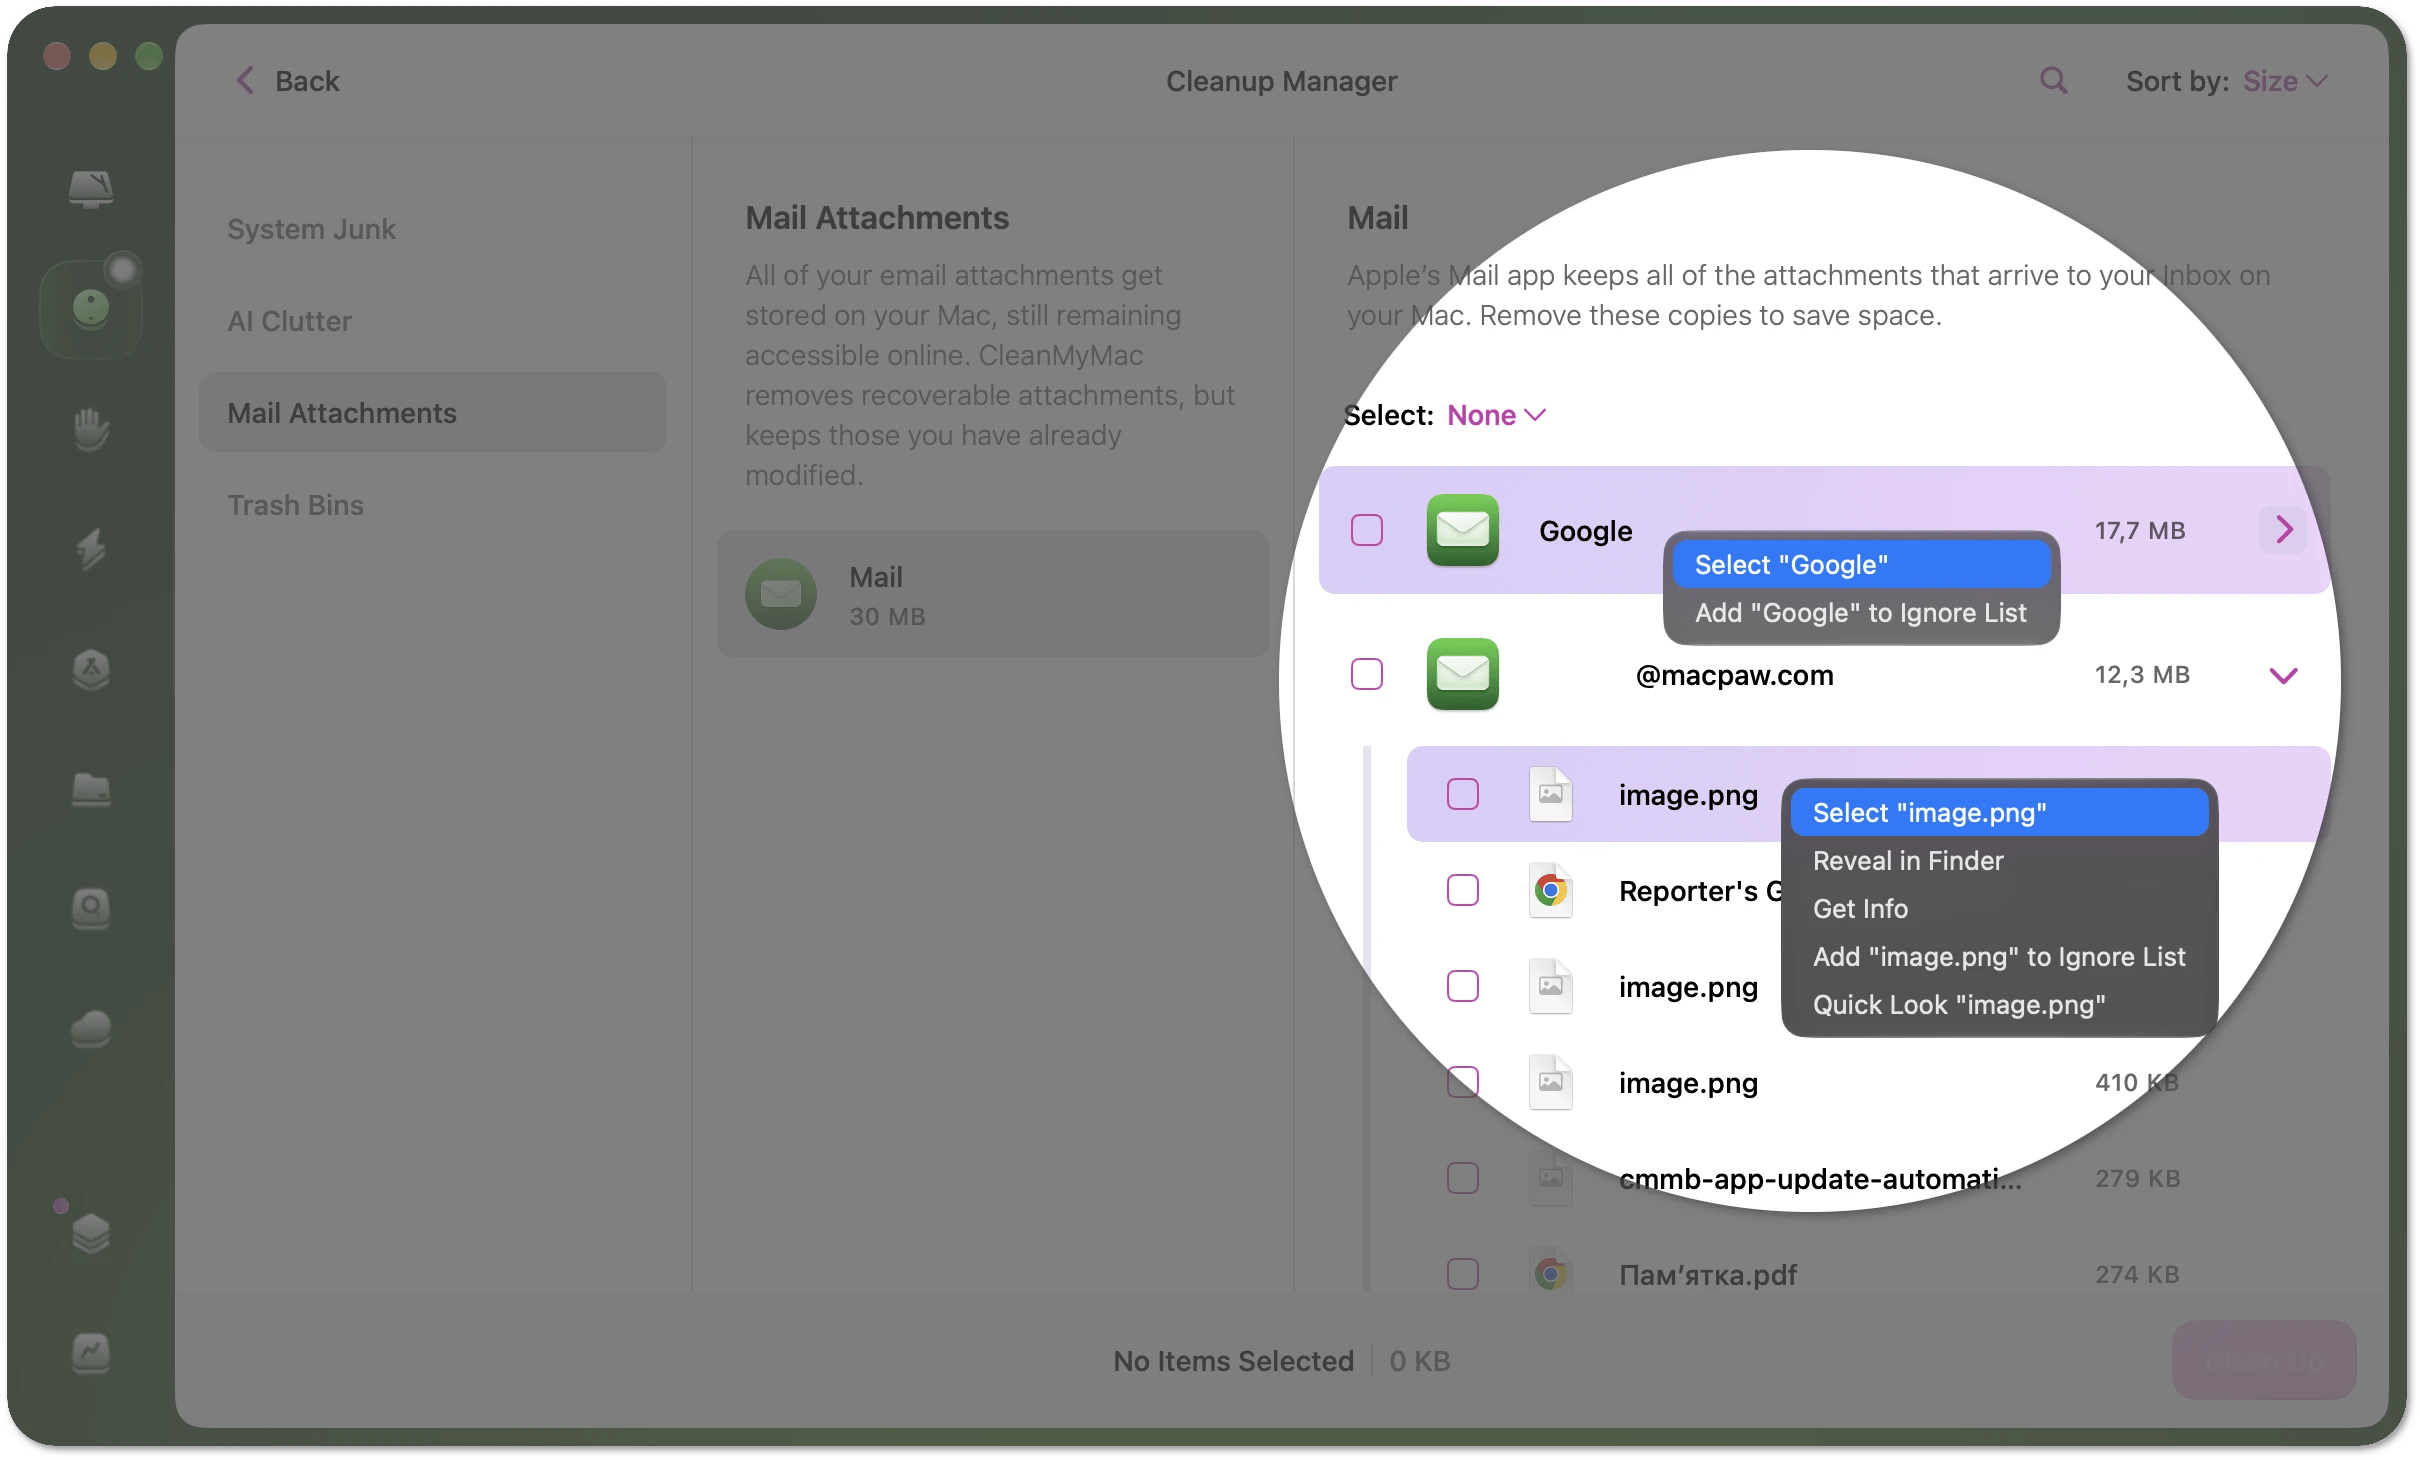Tick the cmmb-app-update-automati checkbox

(x=1463, y=1178)
